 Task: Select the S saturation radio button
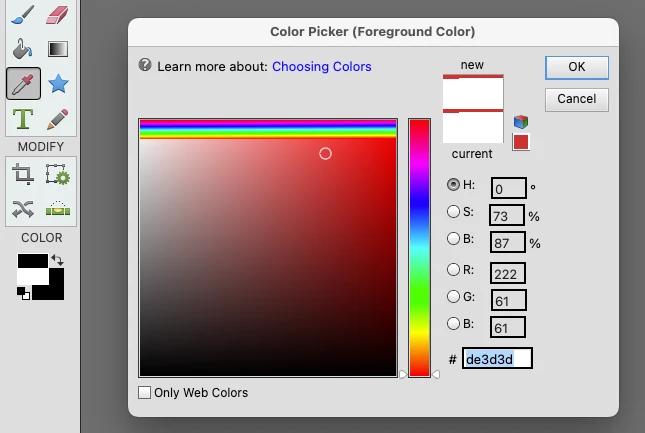tap(453, 212)
